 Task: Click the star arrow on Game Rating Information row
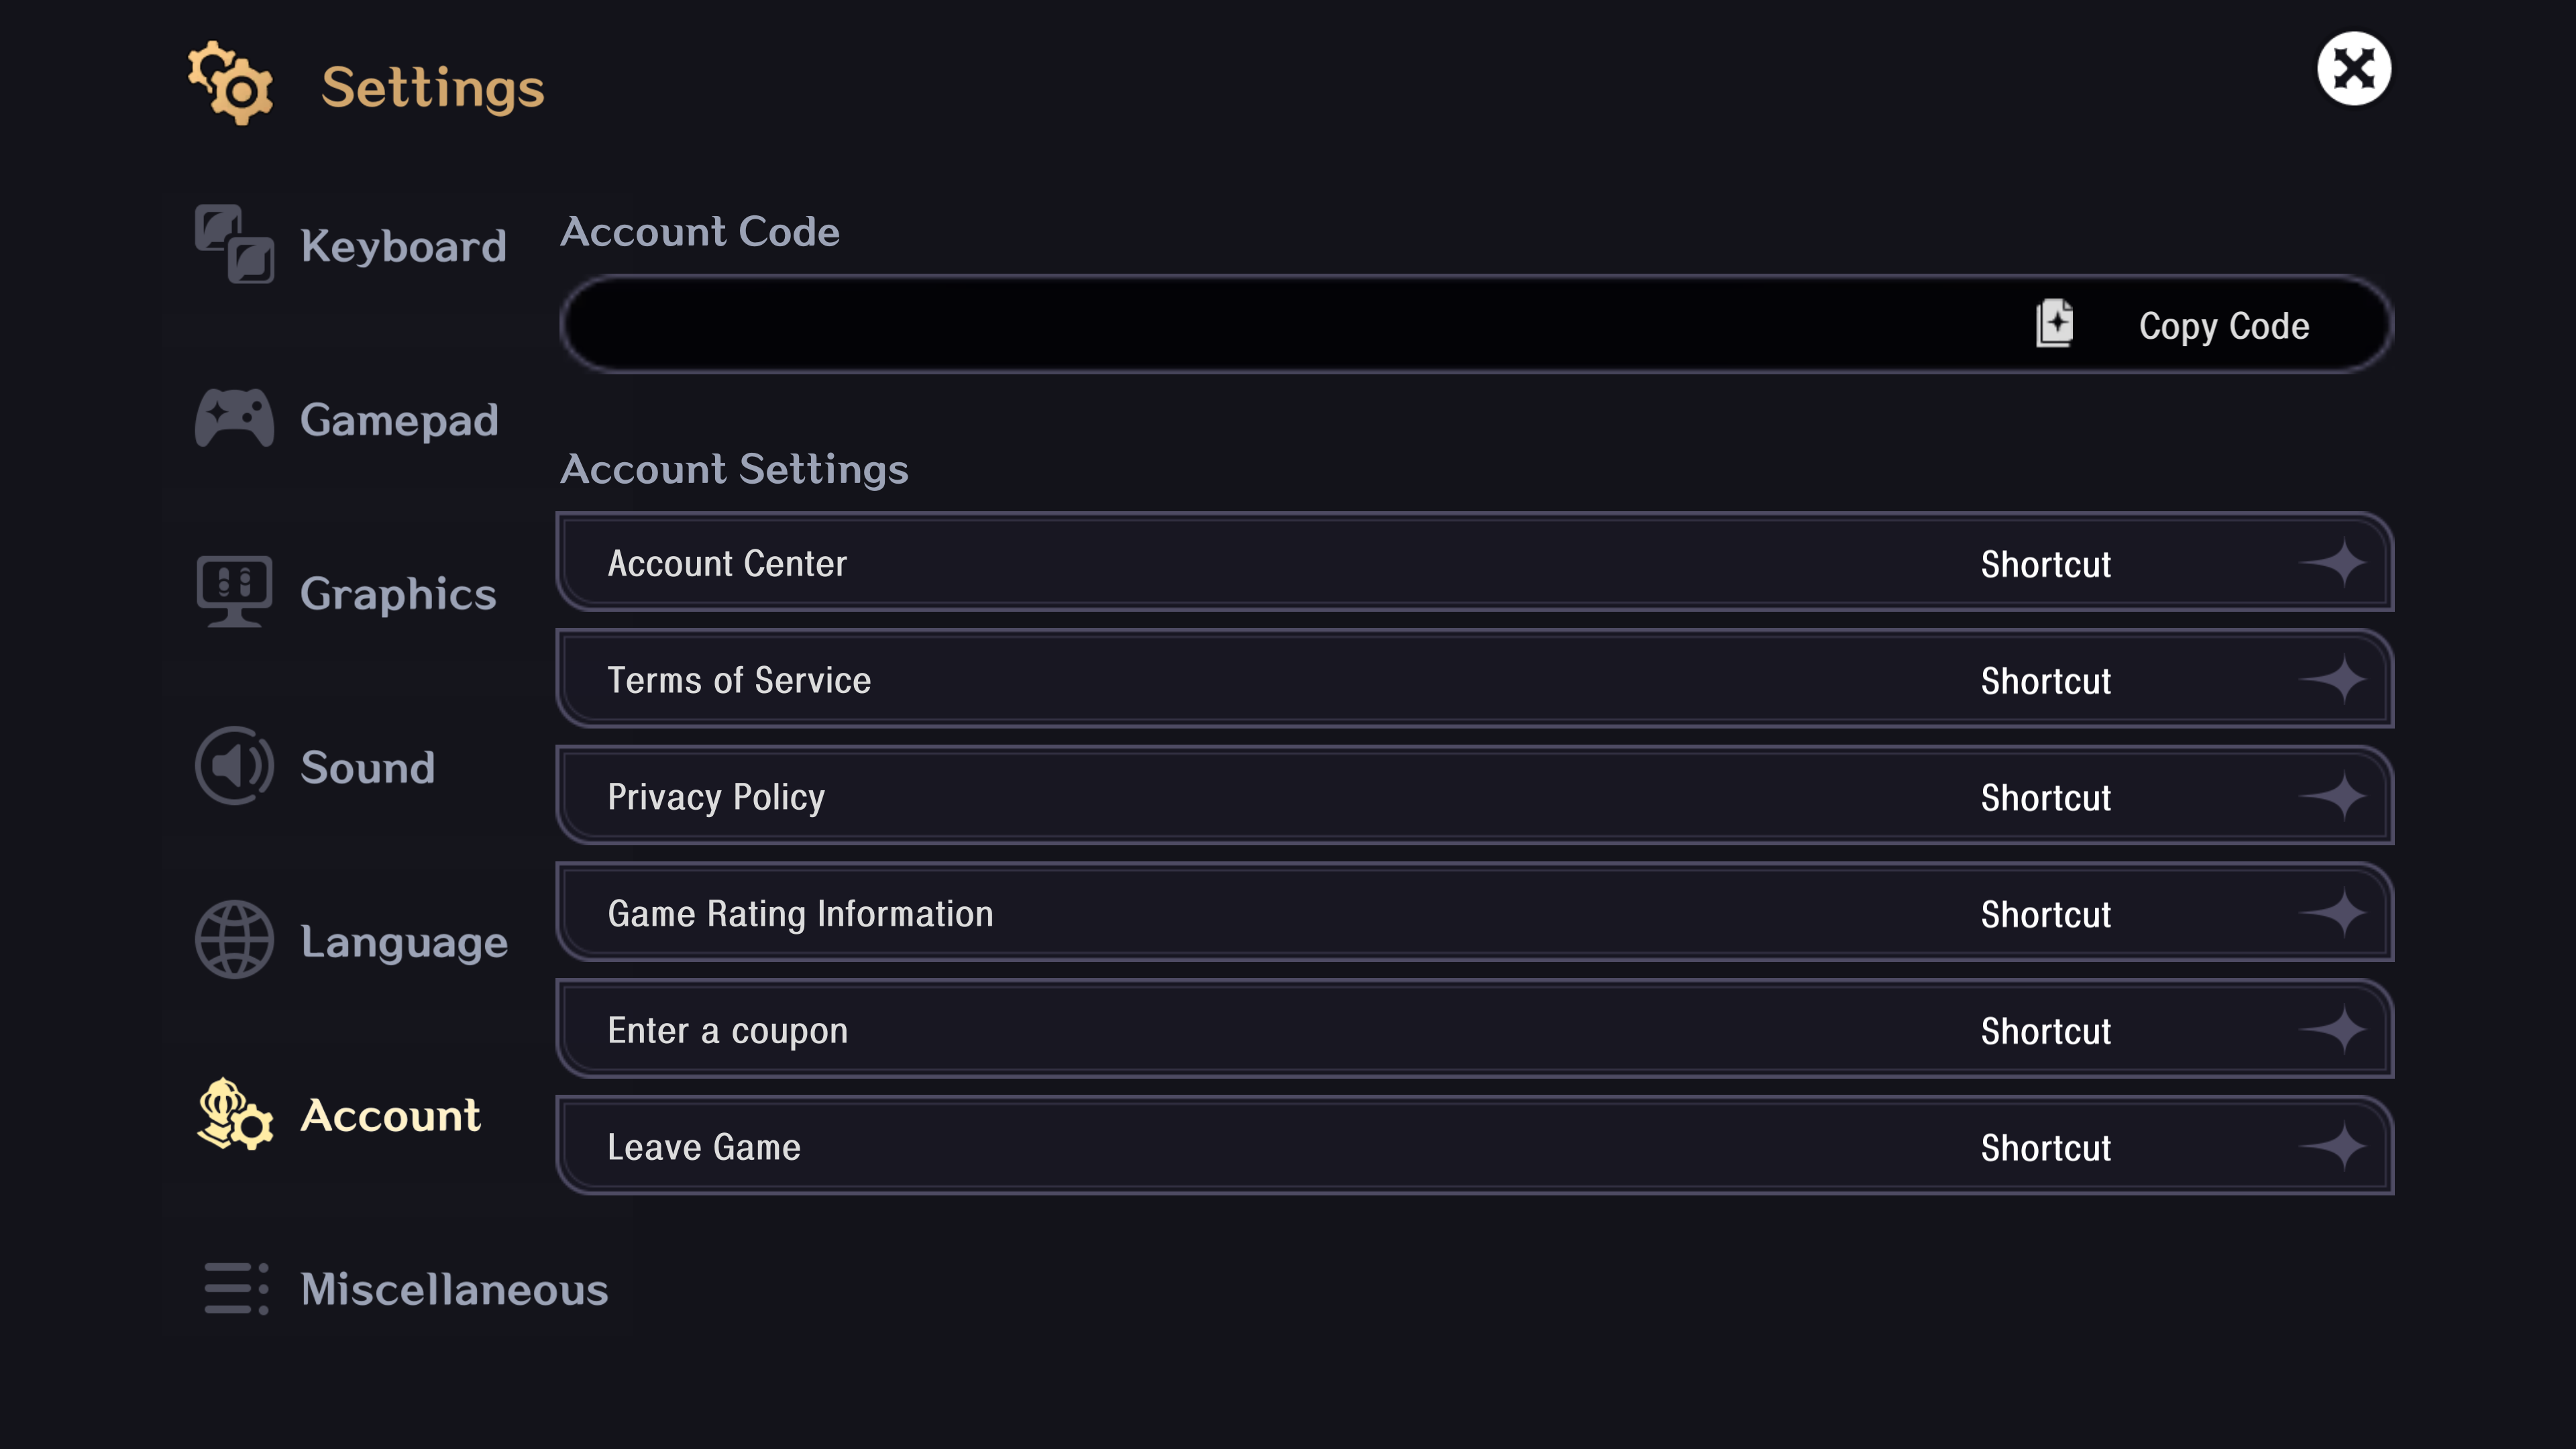2333,913
